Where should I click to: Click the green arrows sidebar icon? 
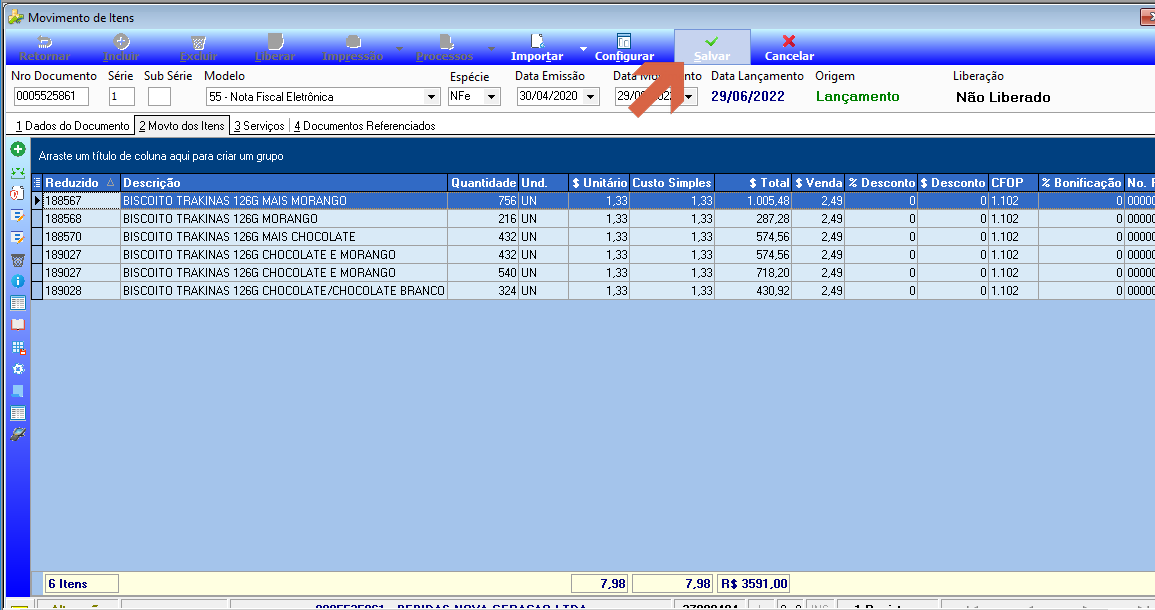coord(18,172)
